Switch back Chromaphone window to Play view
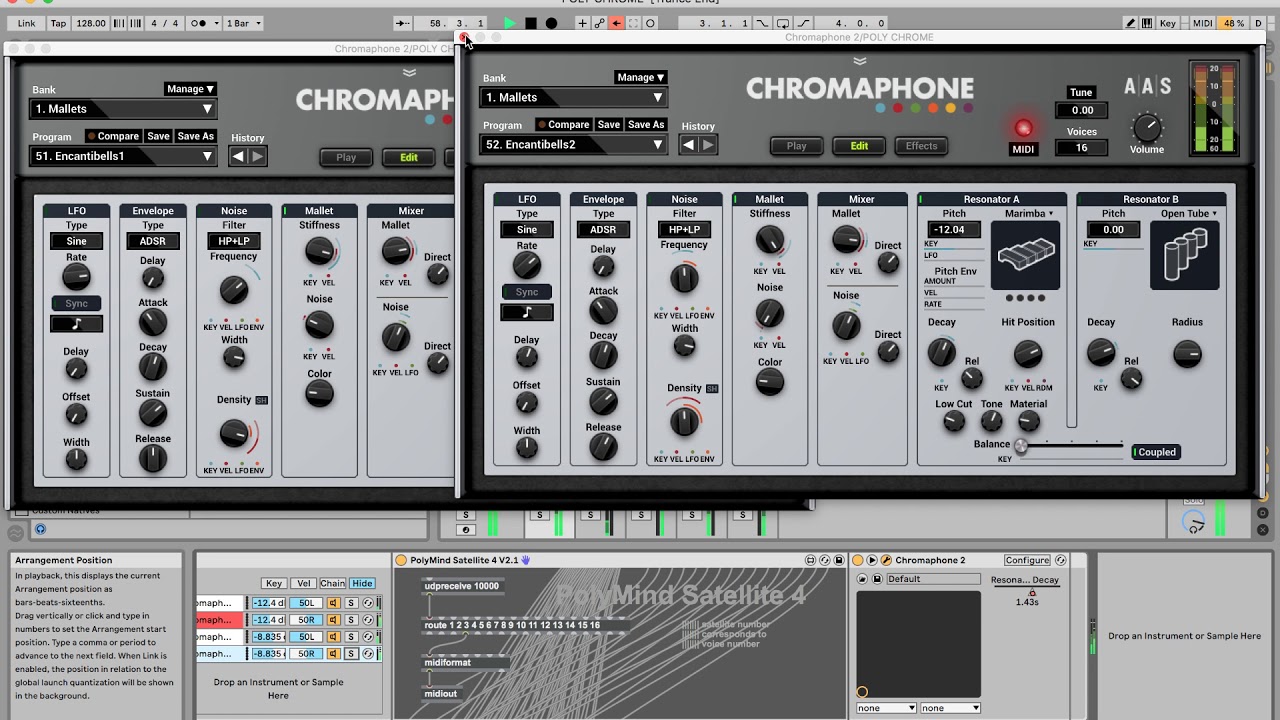Screen dimensions: 1280x720 tap(346, 157)
